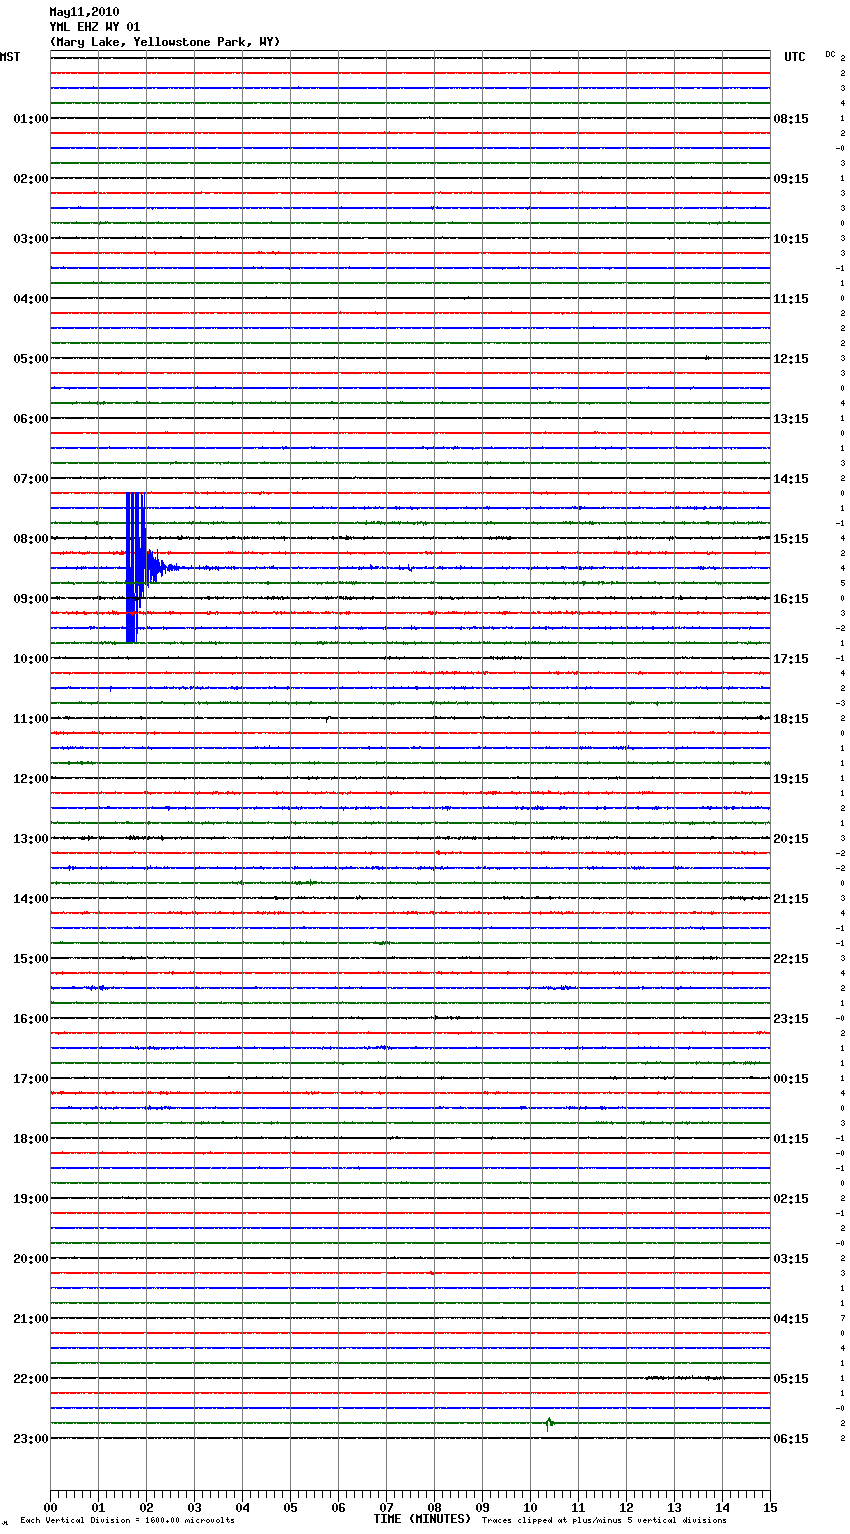
Task: Click the 13:15 UTC time label
Action: 791,418
